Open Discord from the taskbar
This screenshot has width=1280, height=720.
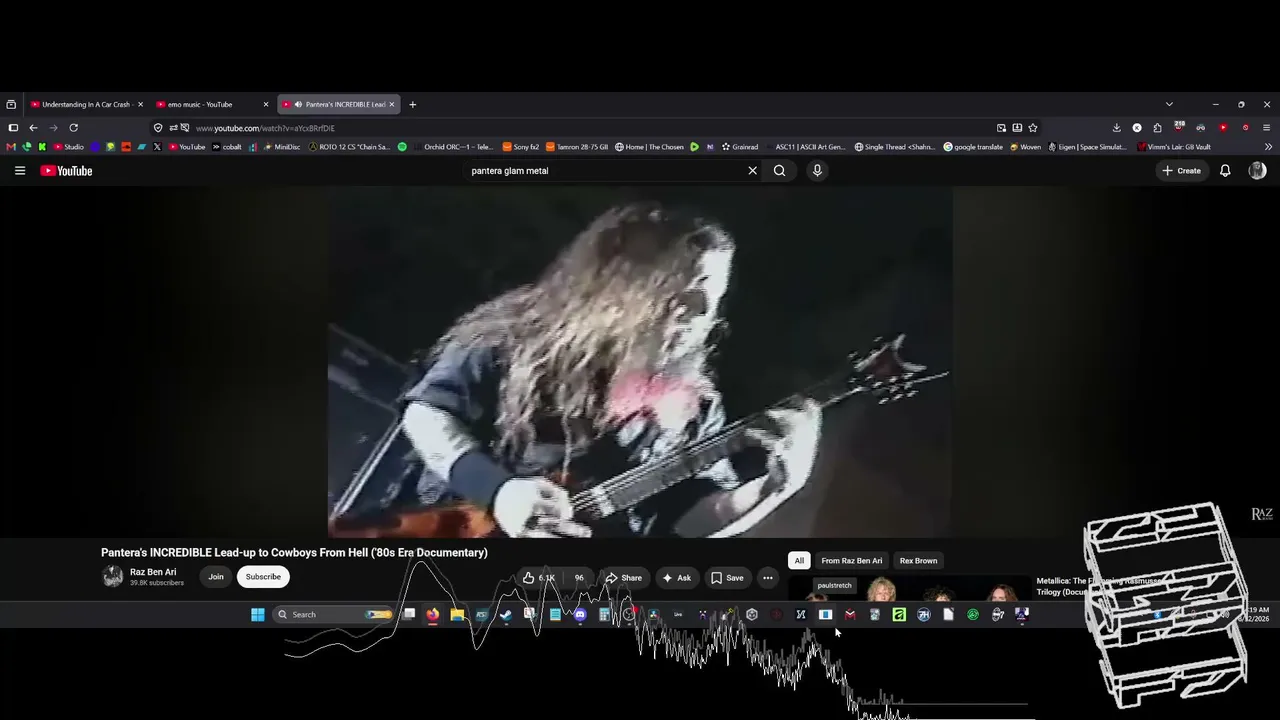pos(579,615)
